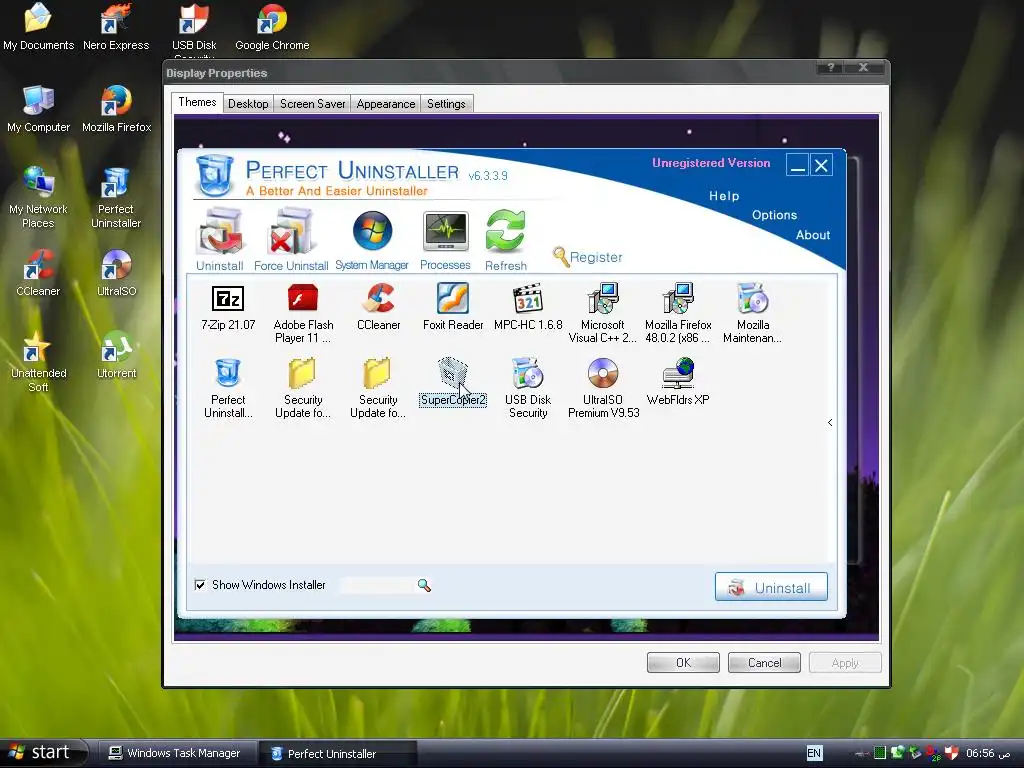Viewport: 1024px width, 768px height.
Task: Open System Manager tool
Action: [372, 239]
